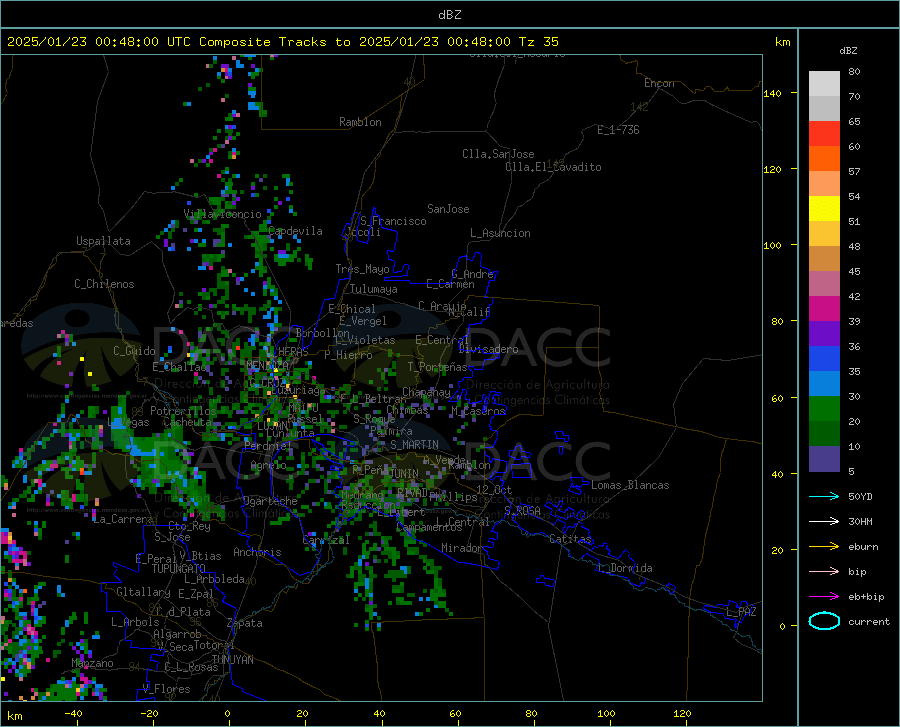Click the Carrizal place label

(326, 541)
